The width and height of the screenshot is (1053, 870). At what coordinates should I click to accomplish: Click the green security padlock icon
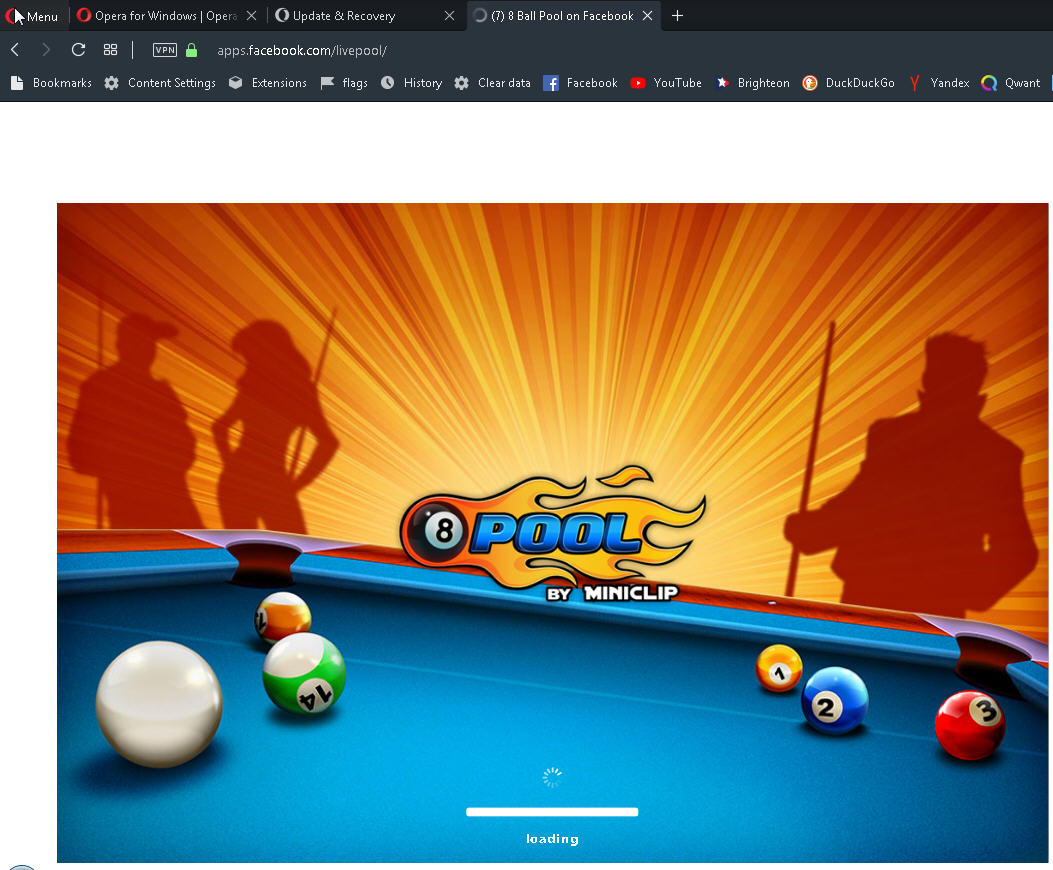pyautogui.click(x=191, y=50)
